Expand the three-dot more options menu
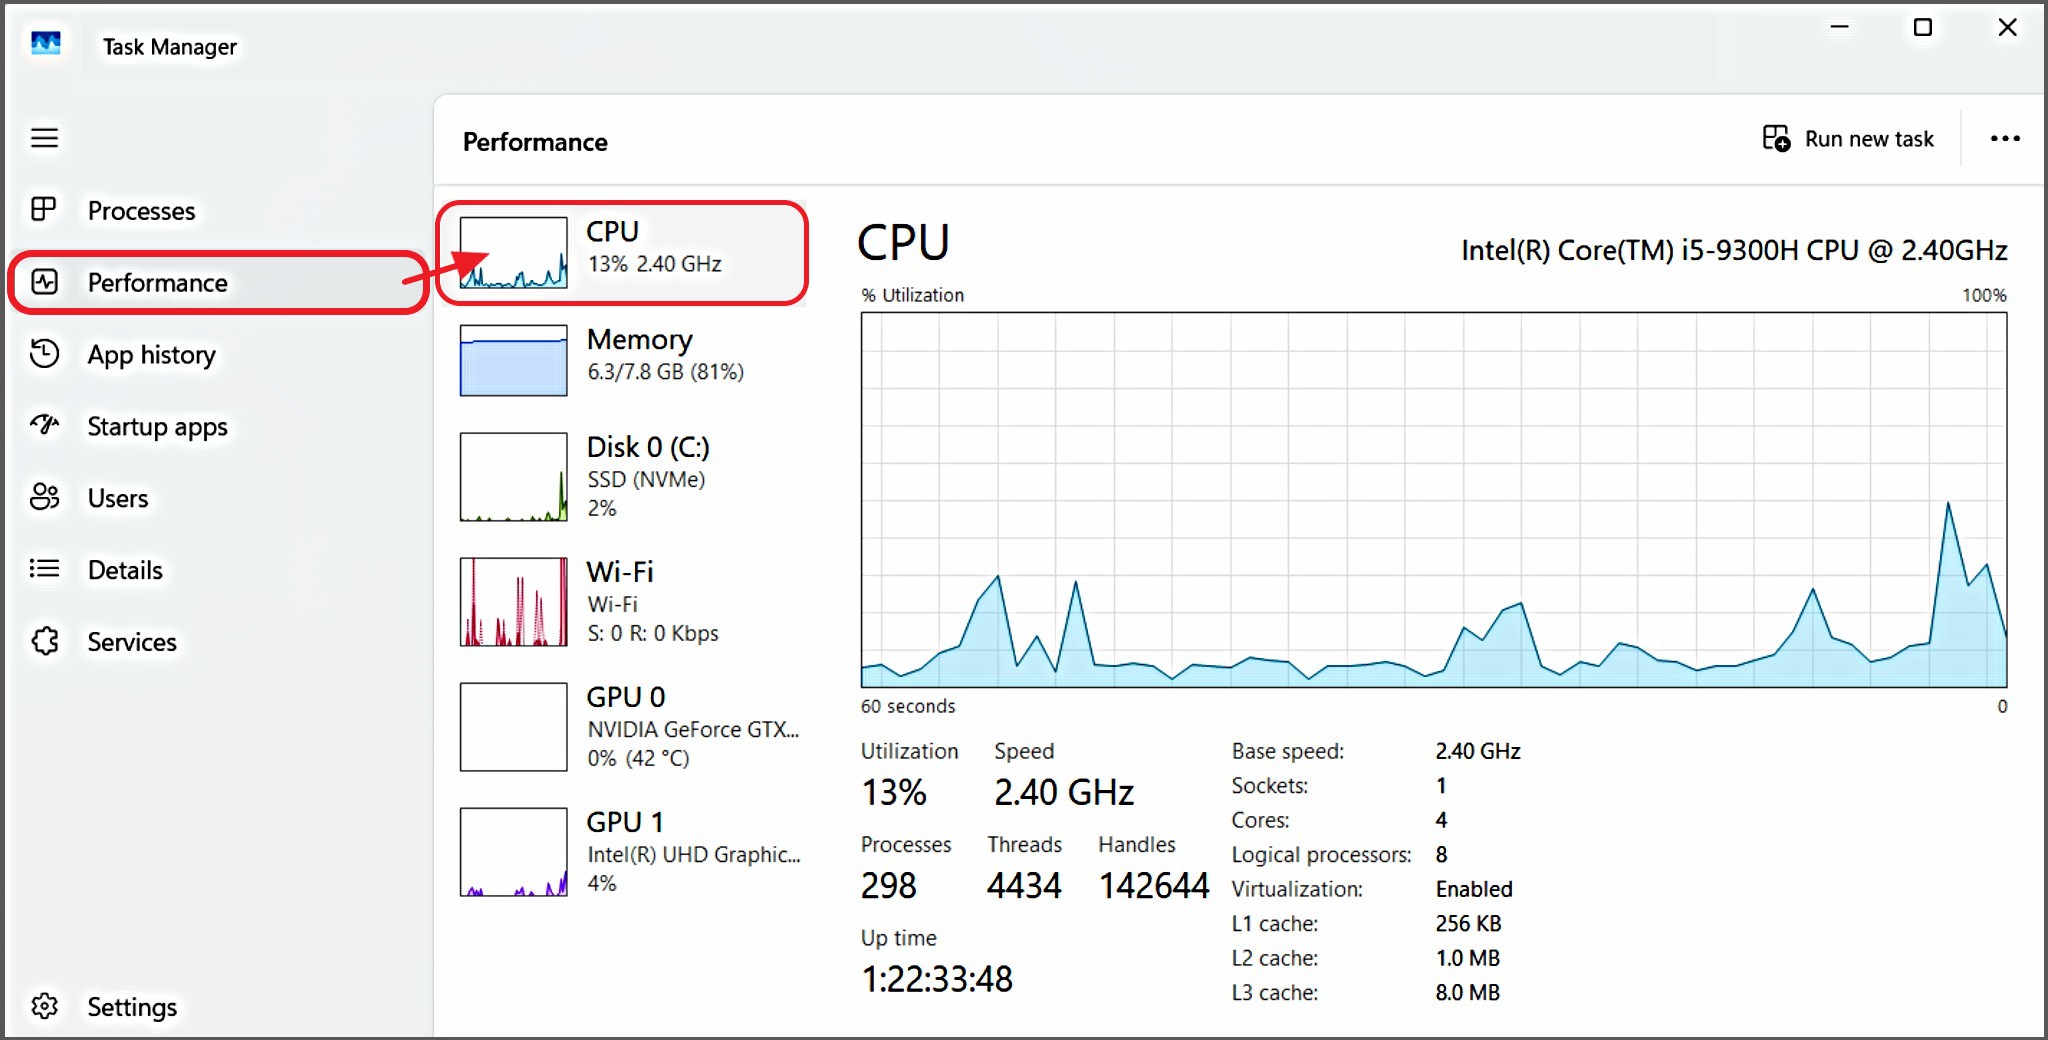The width and height of the screenshot is (2048, 1040). [x=2005, y=139]
